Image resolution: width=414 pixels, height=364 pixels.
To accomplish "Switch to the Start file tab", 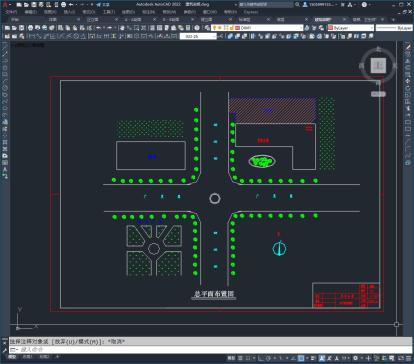I will (15, 20).
